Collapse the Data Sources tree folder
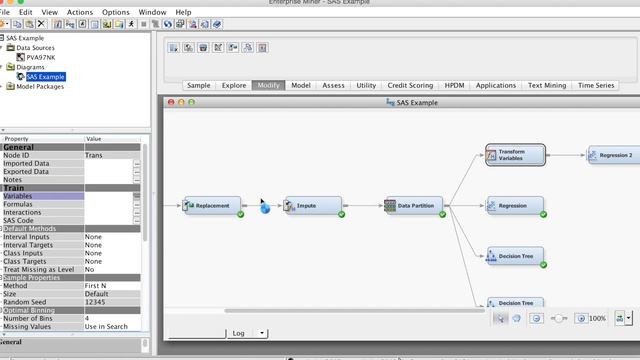 click(2, 48)
